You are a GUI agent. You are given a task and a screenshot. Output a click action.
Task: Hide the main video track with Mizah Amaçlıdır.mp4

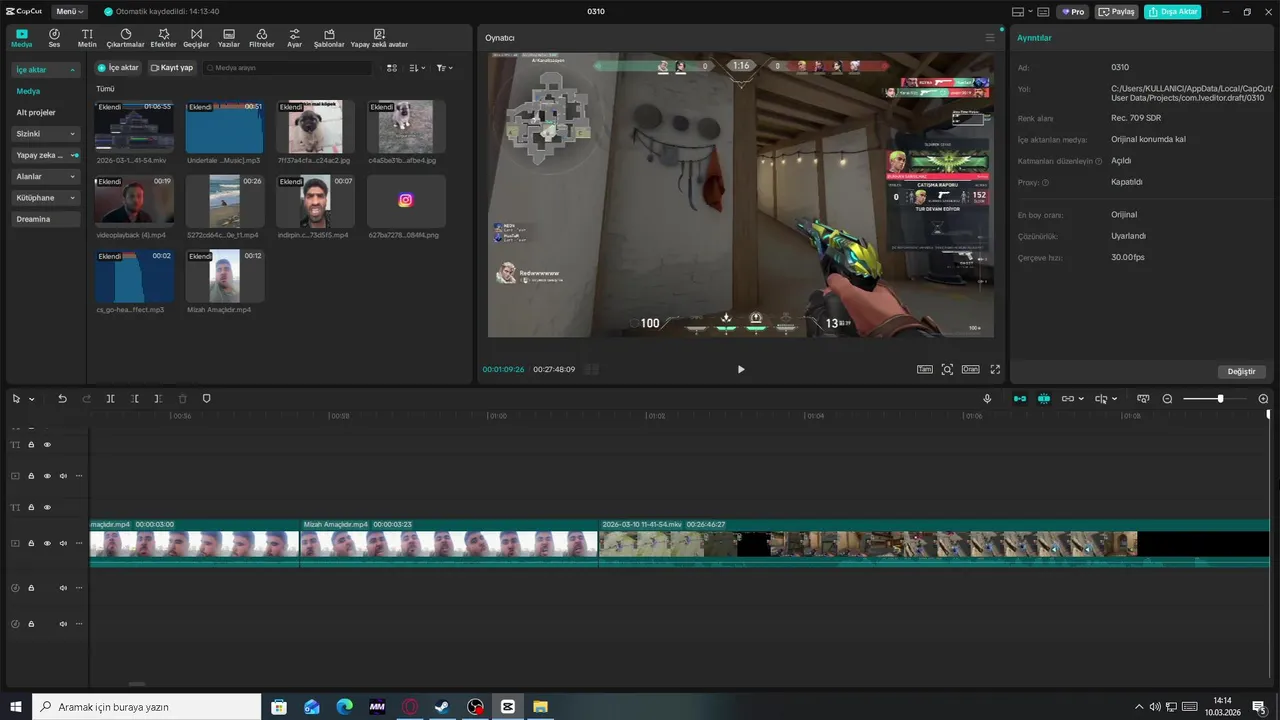point(47,544)
